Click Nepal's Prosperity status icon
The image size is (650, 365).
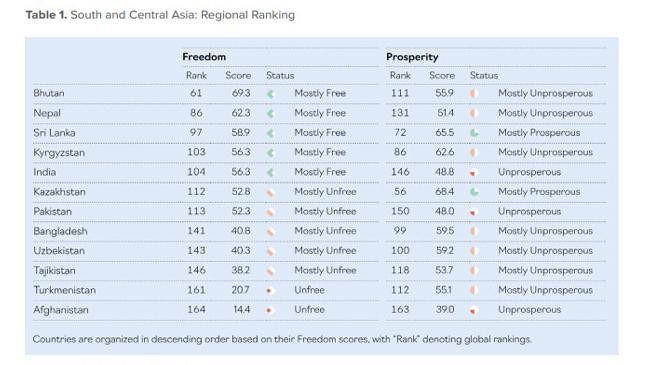473,113
